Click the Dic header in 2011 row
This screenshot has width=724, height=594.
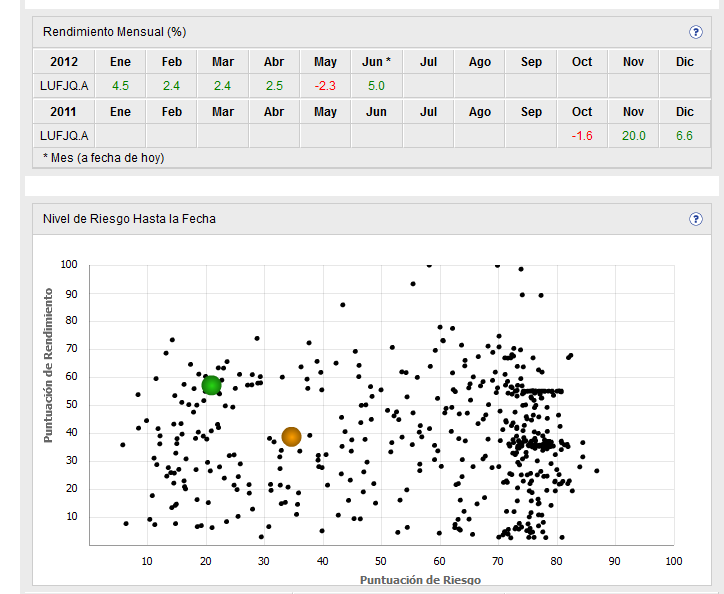[684, 112]
